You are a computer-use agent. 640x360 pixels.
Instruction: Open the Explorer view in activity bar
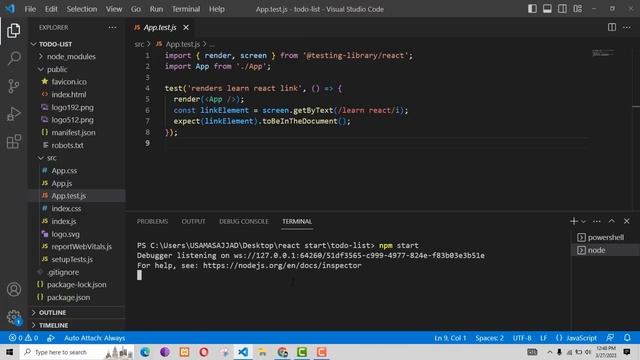[13, 31]
